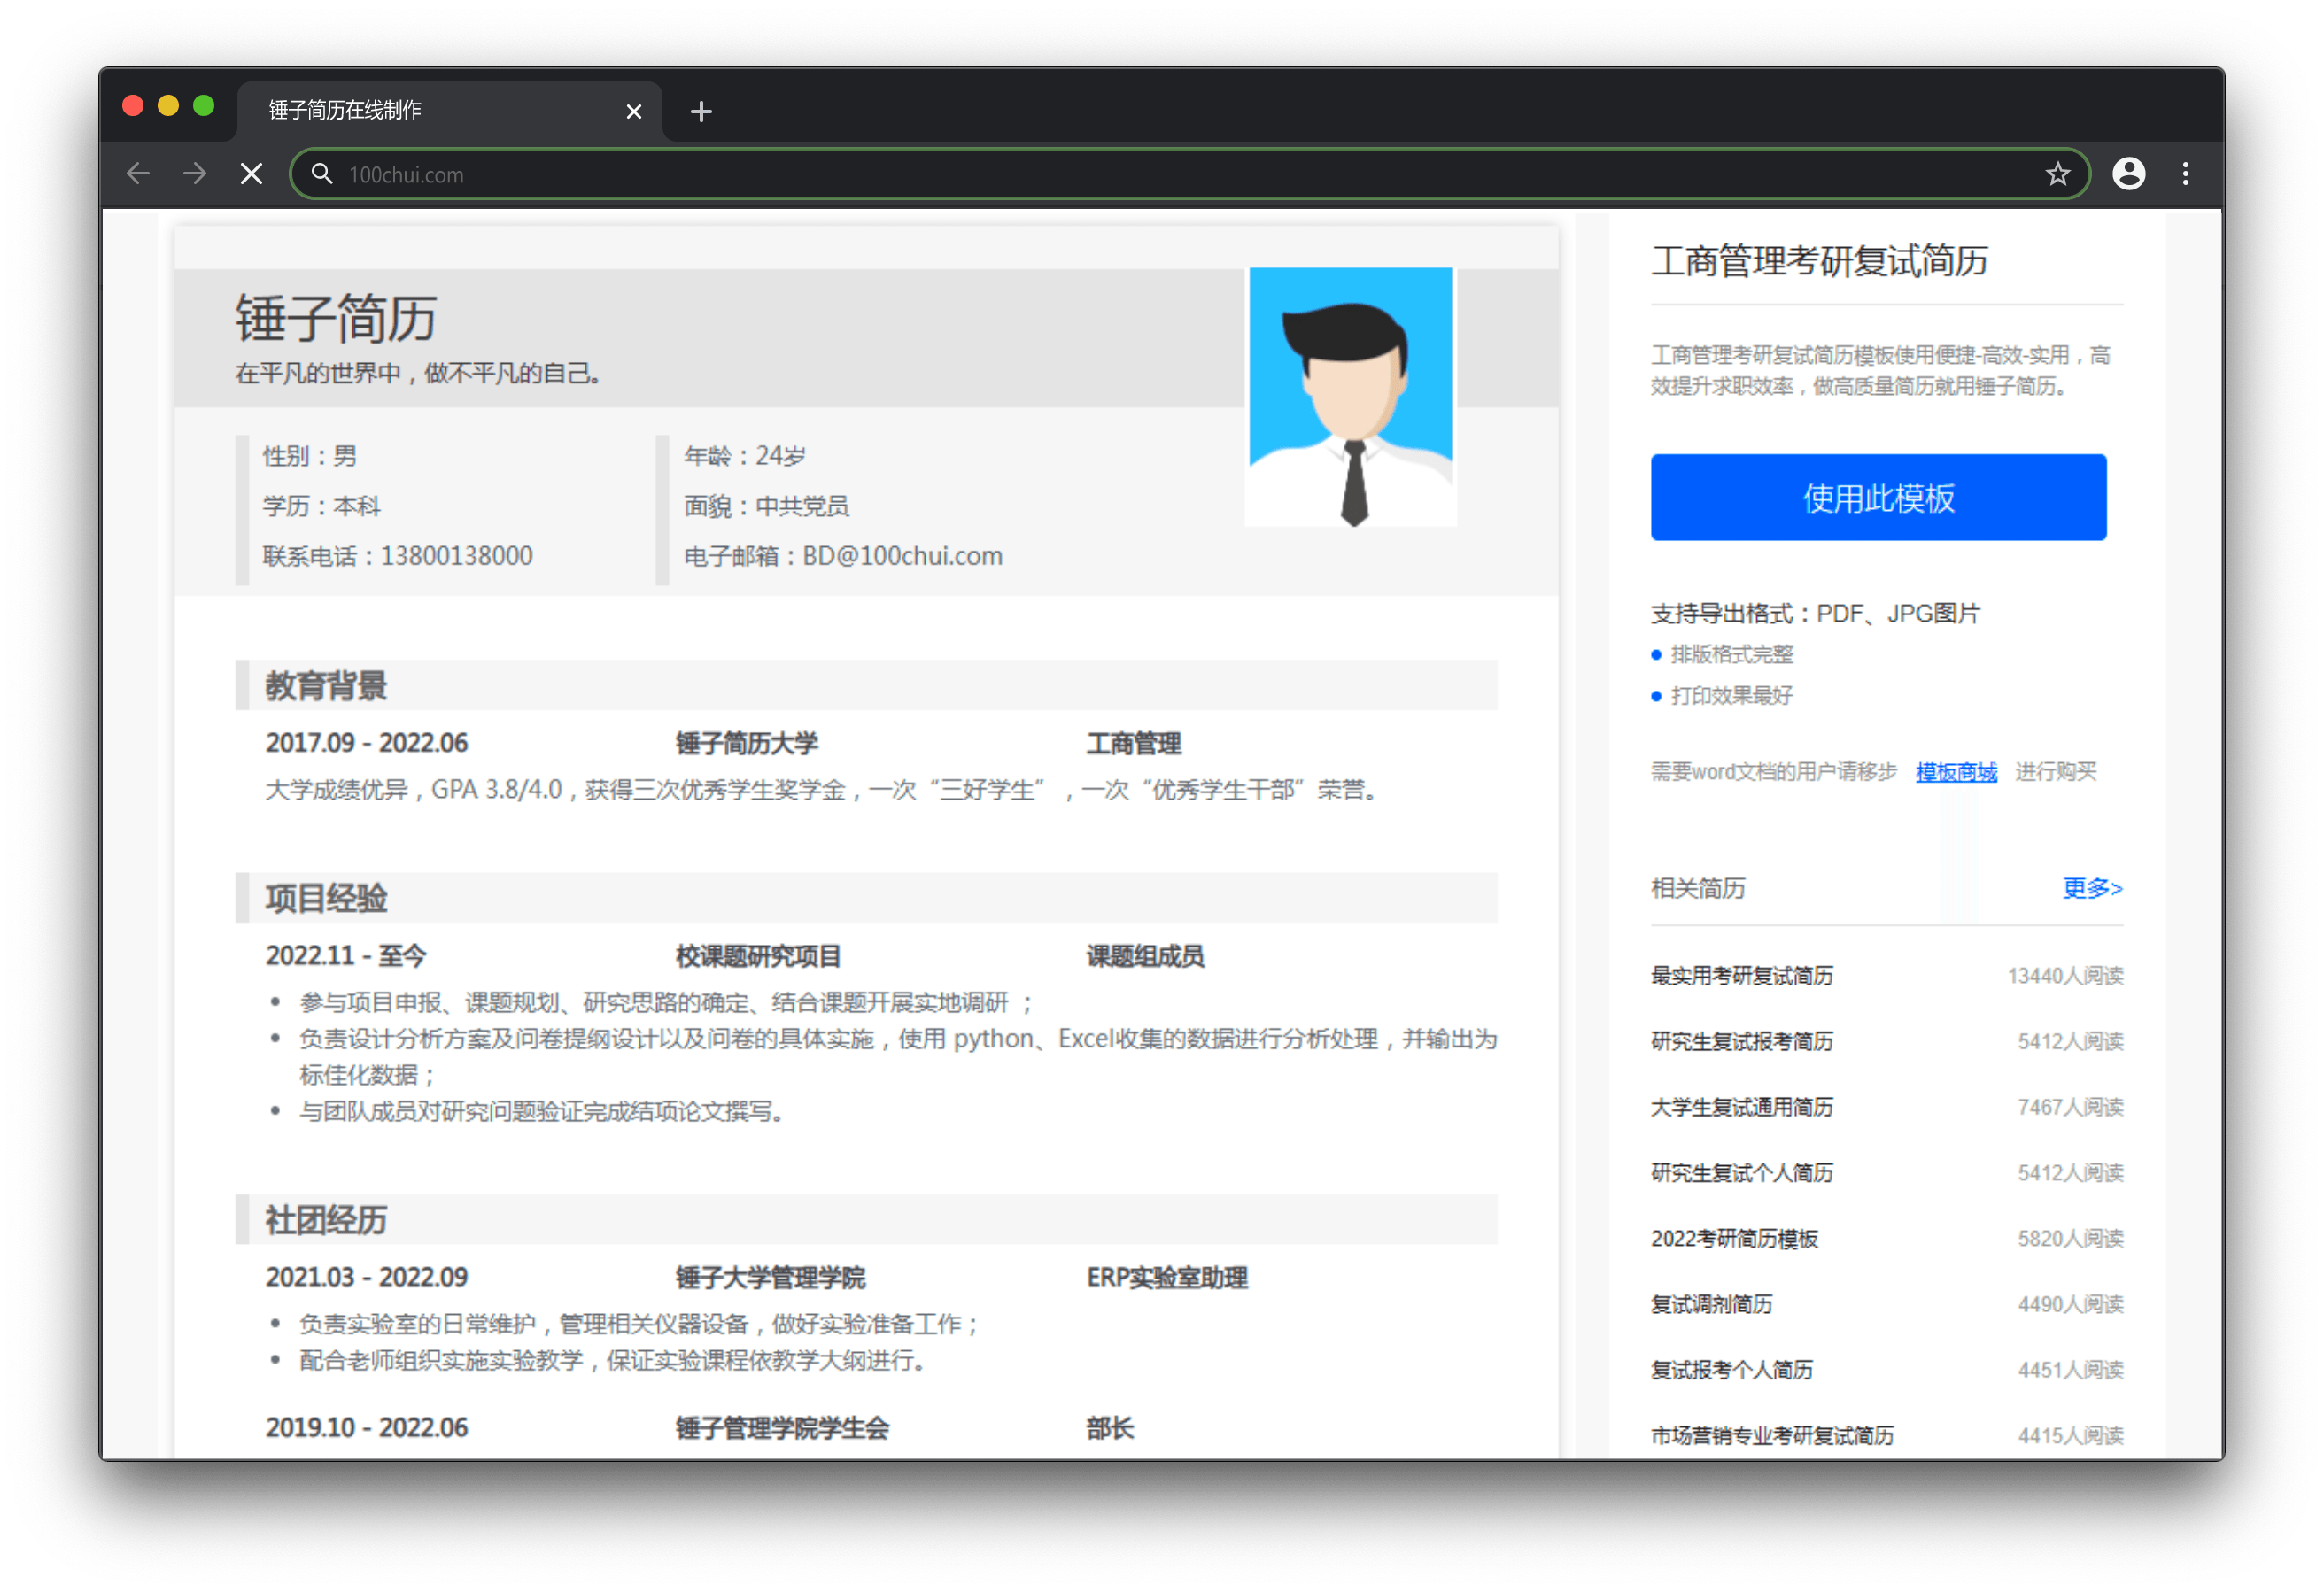Open 2022考研简历模板 link
This screenshot has width=2324, height=1592.
click(1734, 1238)
